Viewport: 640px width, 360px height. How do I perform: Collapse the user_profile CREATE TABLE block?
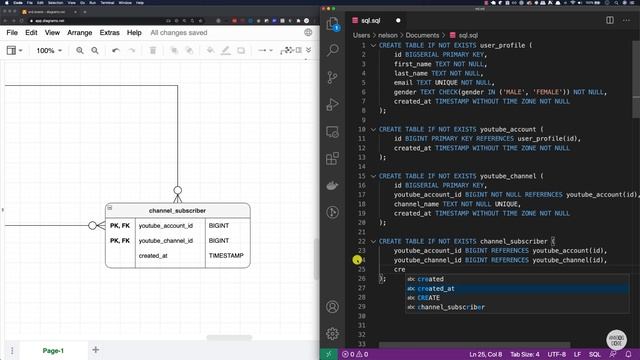[x=373, y=45]
